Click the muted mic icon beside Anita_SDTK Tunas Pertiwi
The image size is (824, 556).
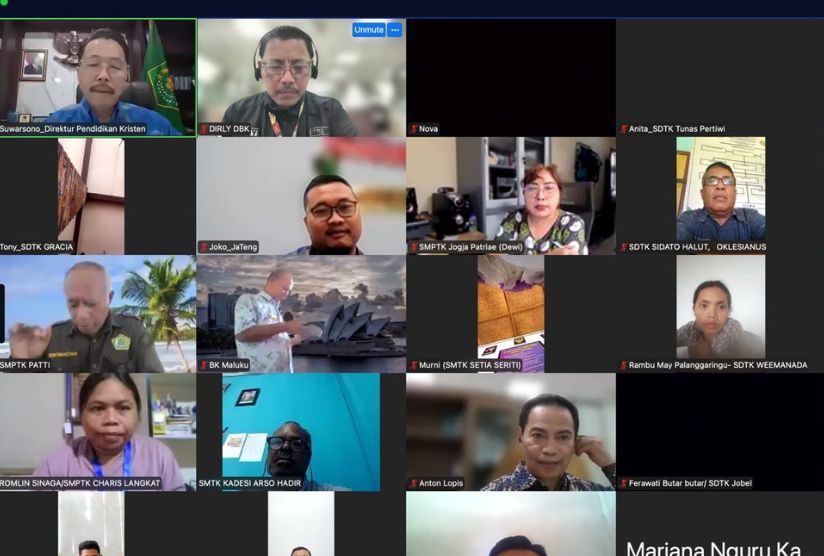pyautogui.click(x=623, y=129)
